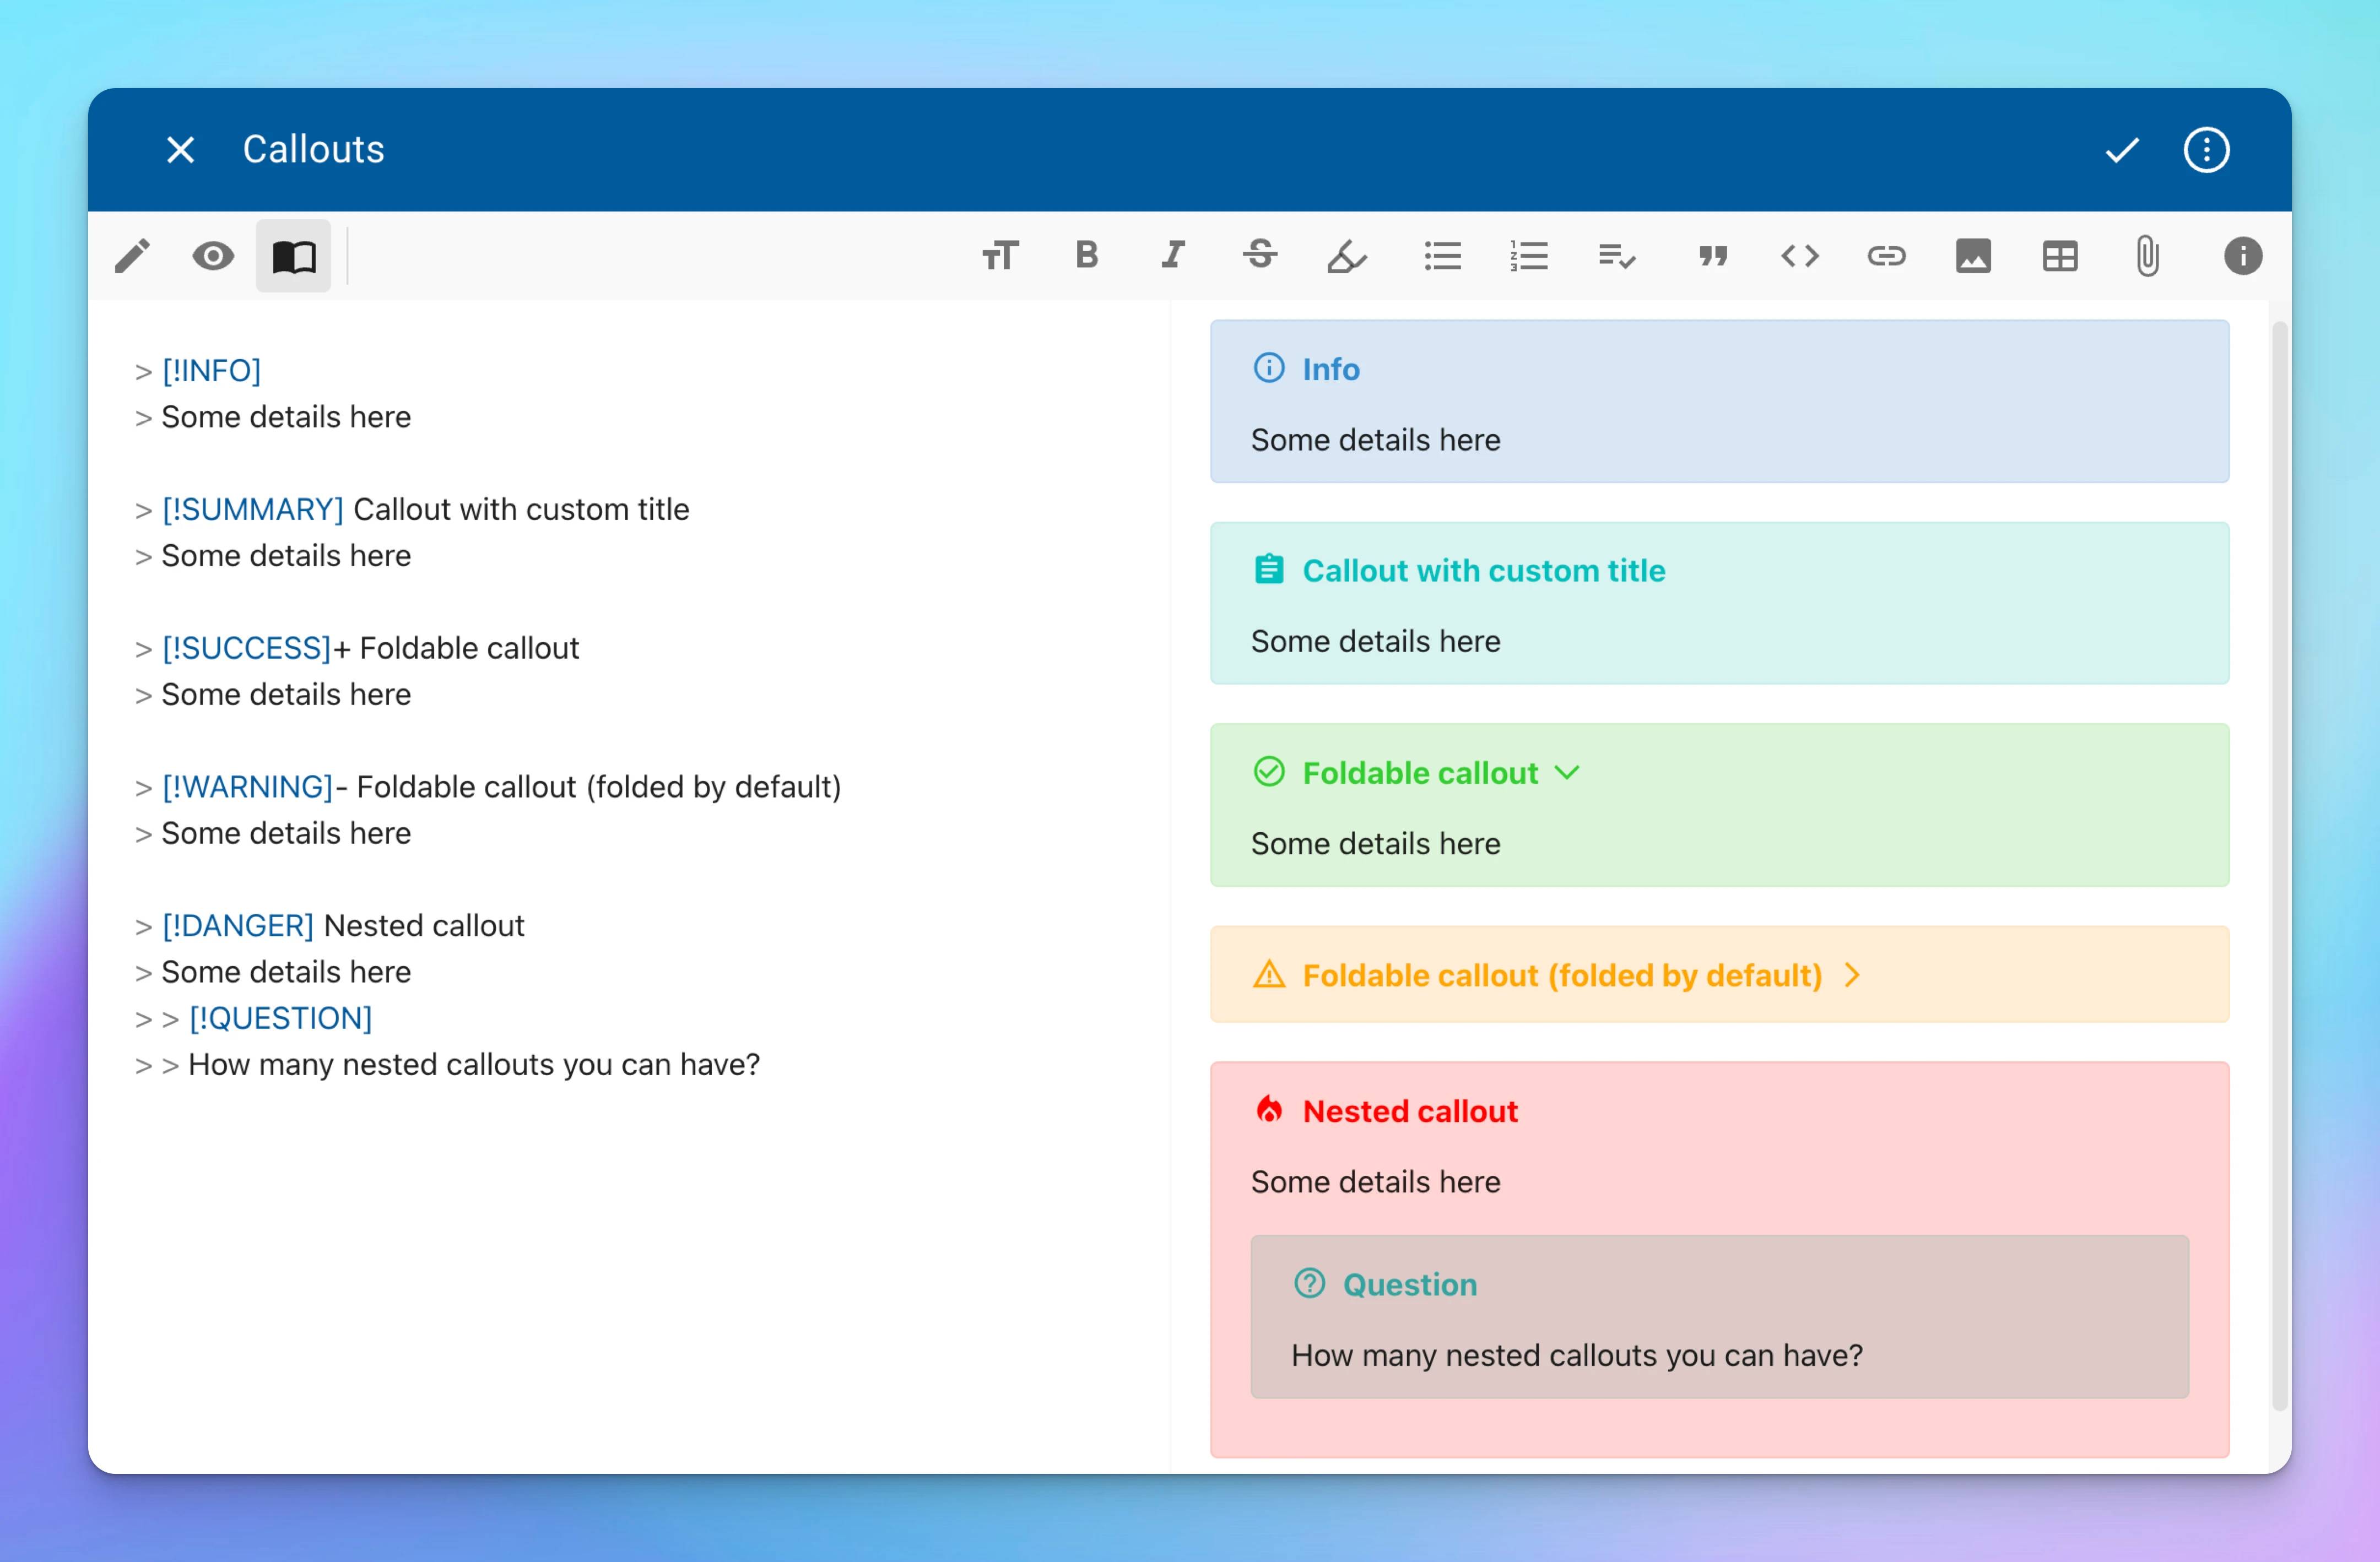Click the warning triangle icon
The width and height of the screenshot is (2380, 1562).
pos(1269,974)
